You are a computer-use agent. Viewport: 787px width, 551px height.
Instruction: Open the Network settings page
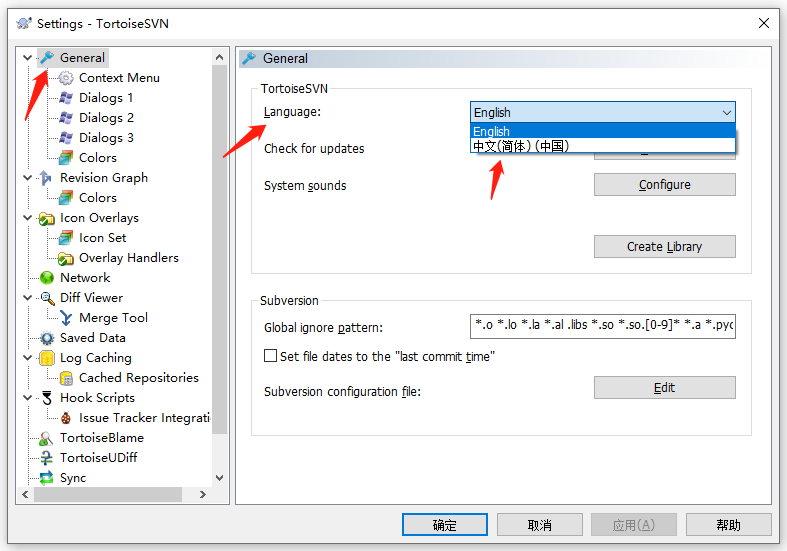pyautogui.click(x=85, y=278)
